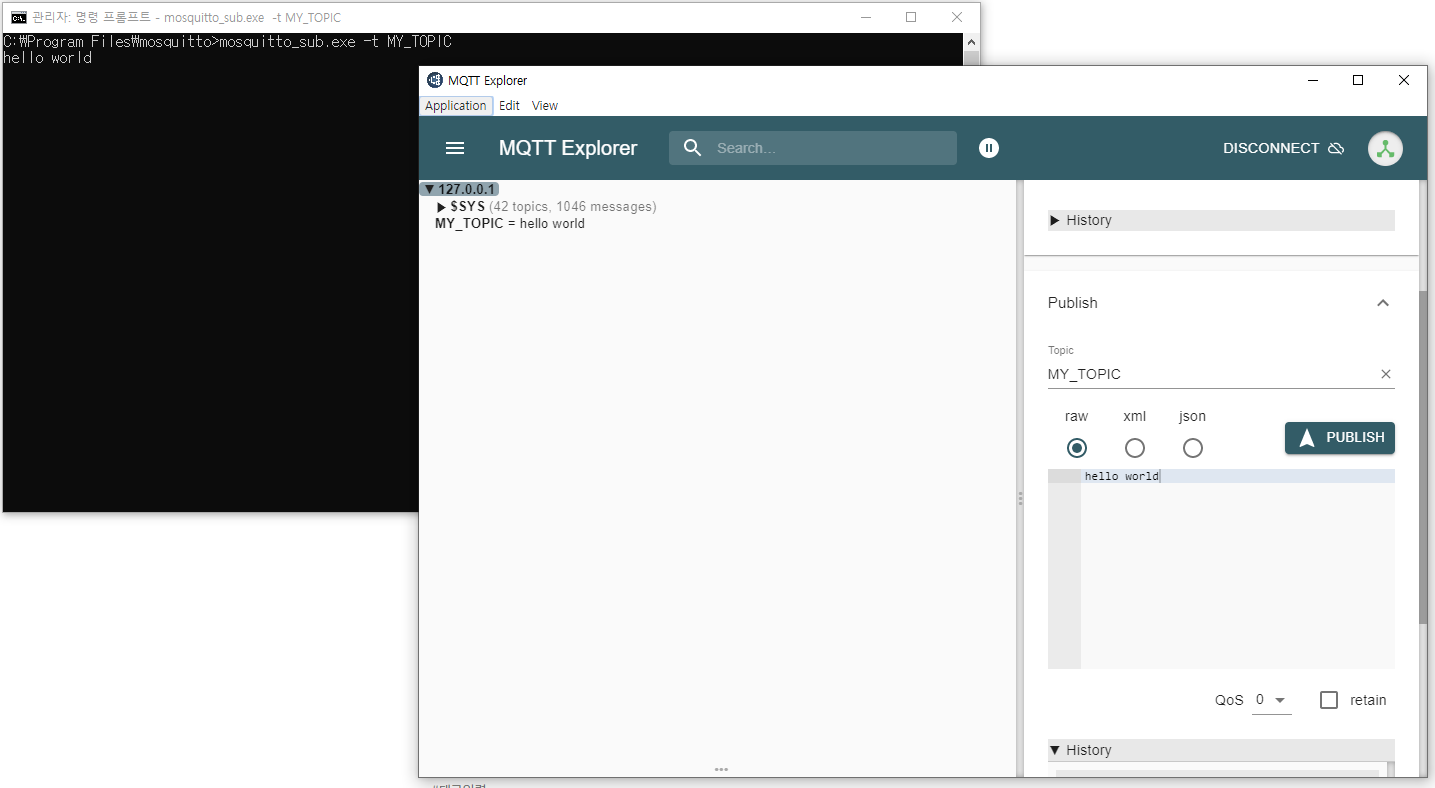Collapse the Publish panel chevron
This screenshot has height=788, width=1435.
click(1383, 303)
